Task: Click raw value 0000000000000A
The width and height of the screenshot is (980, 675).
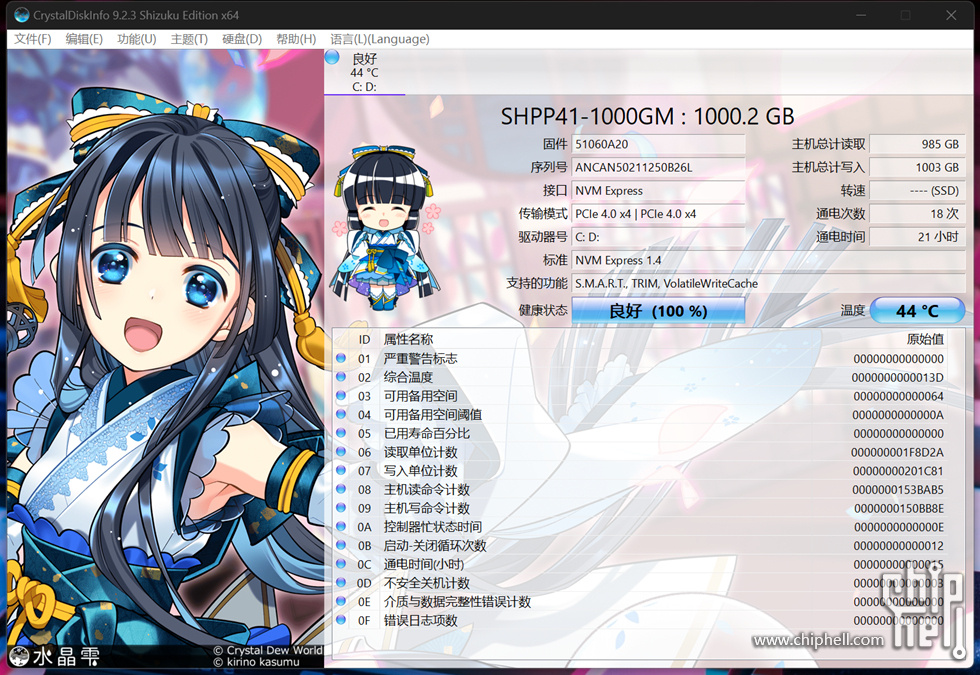Action: coord(898,415)
